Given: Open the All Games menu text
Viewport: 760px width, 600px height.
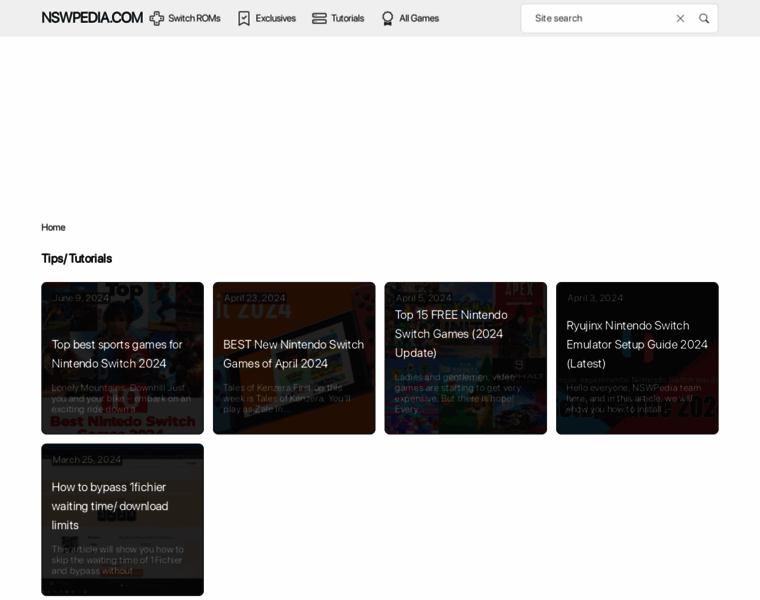Looking at the screenshot, I should coord(419,18).
